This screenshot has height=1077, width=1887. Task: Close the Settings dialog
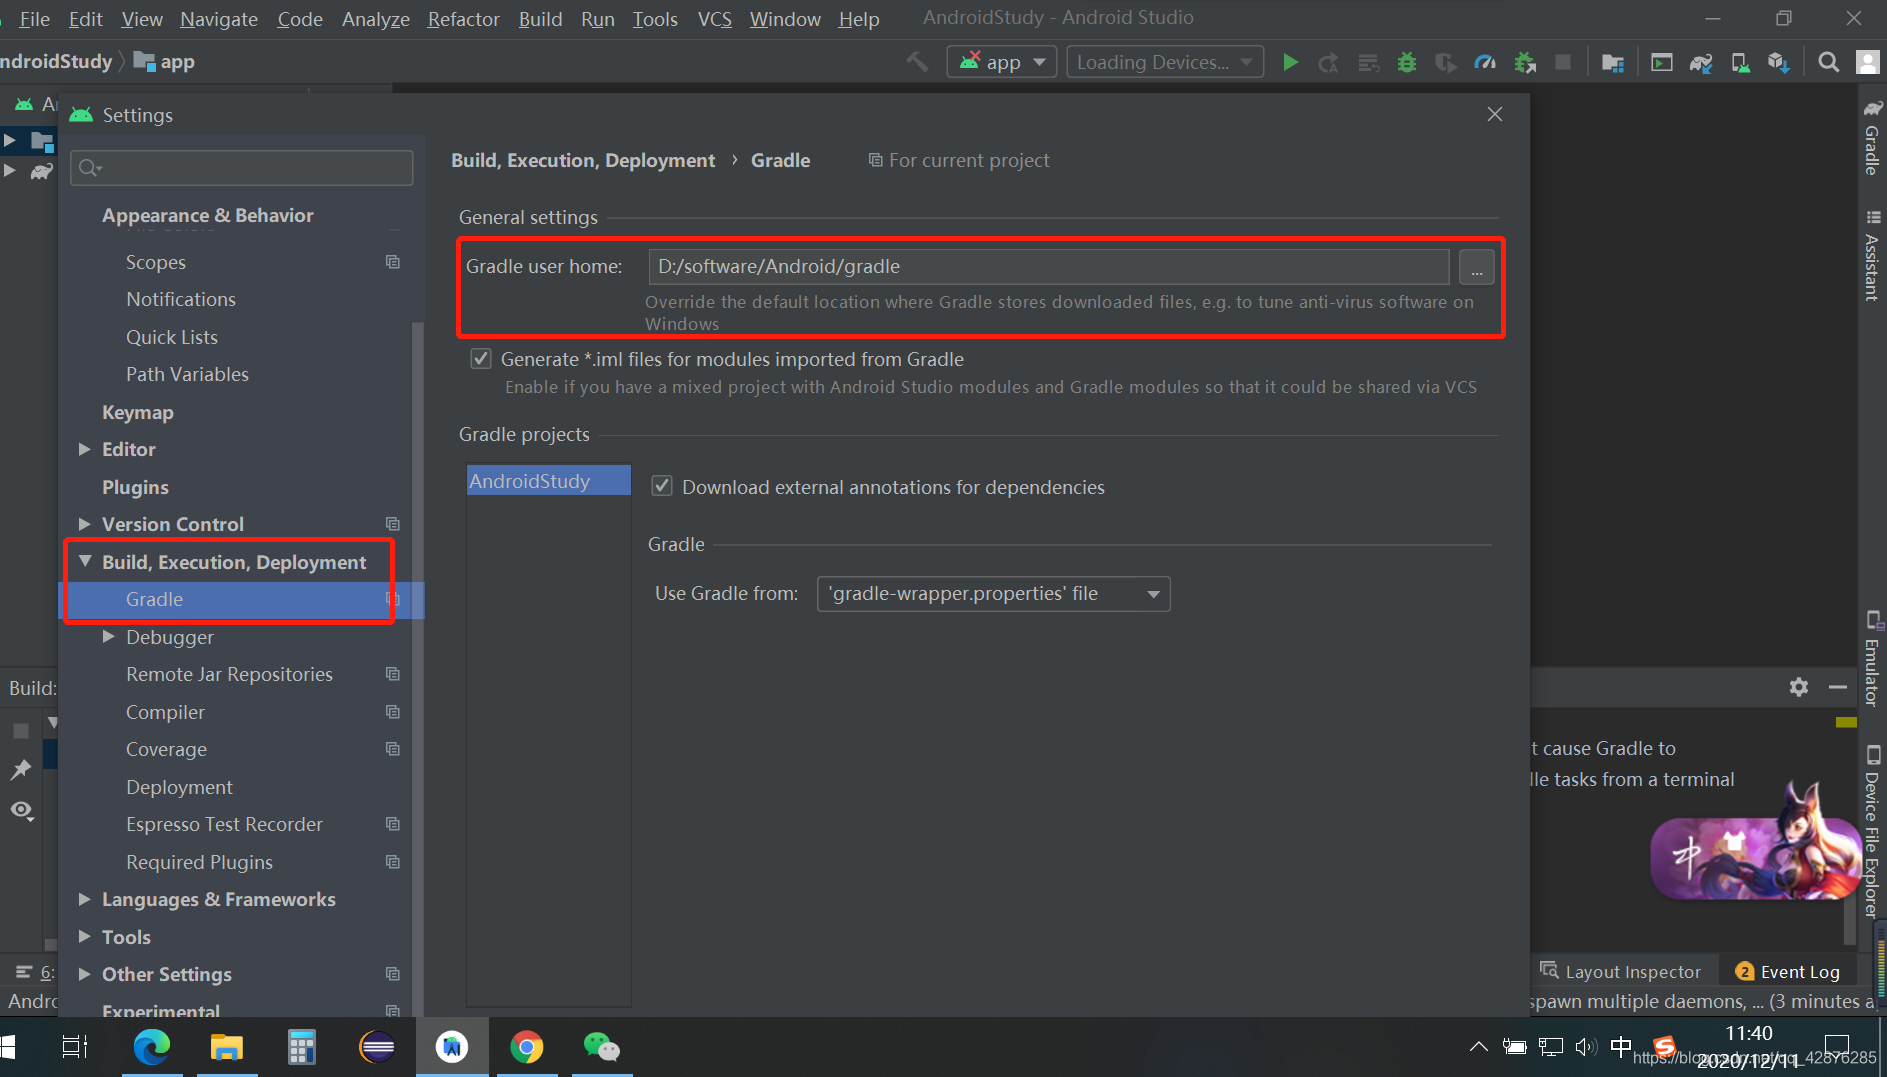click(x=1495, y=114)
